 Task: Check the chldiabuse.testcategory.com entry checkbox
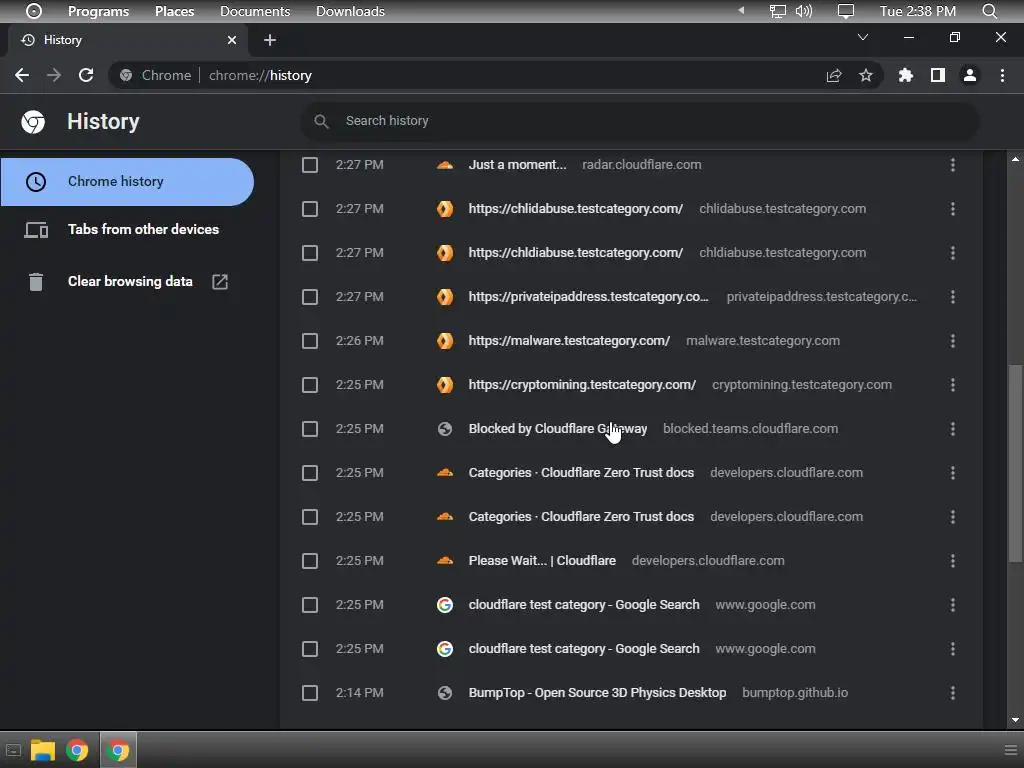point(310,253)
